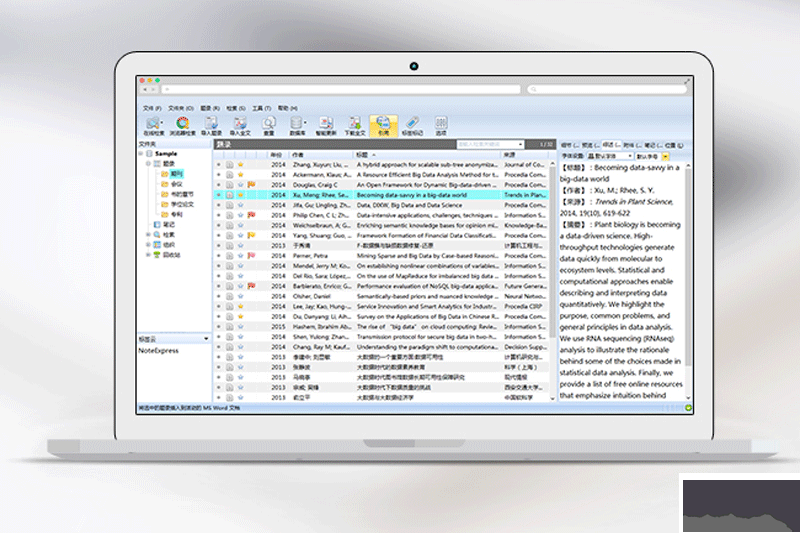The height and width of the screenshot is (533, 800).
Task: Click the flag icon on Philip Chen row
Action: point(252,215)
